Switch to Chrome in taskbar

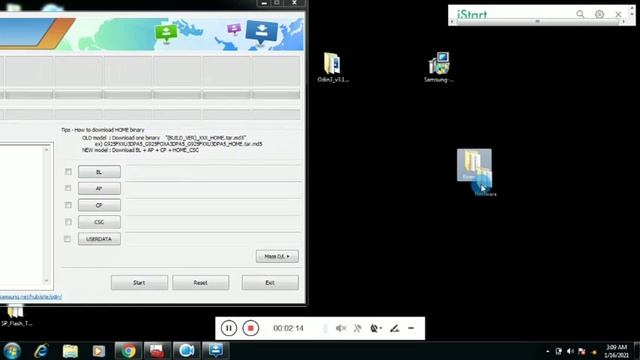[128, 351]
